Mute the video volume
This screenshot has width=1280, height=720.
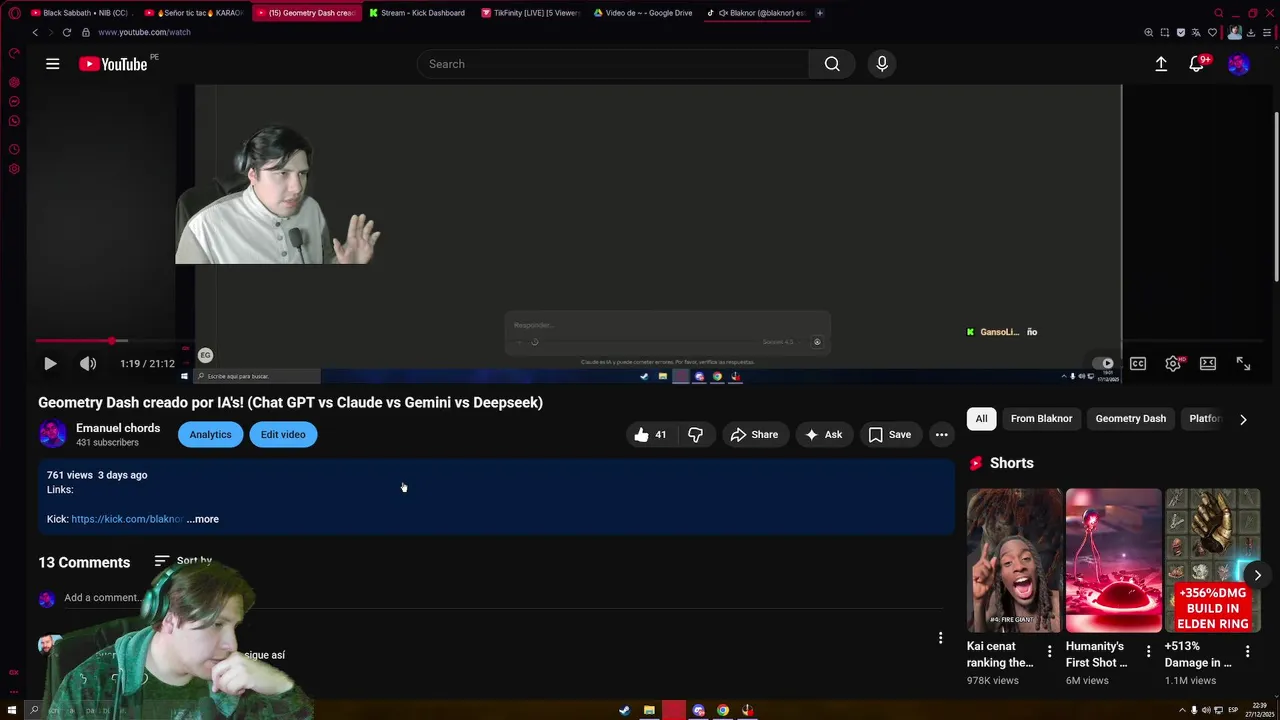point(88,364)
